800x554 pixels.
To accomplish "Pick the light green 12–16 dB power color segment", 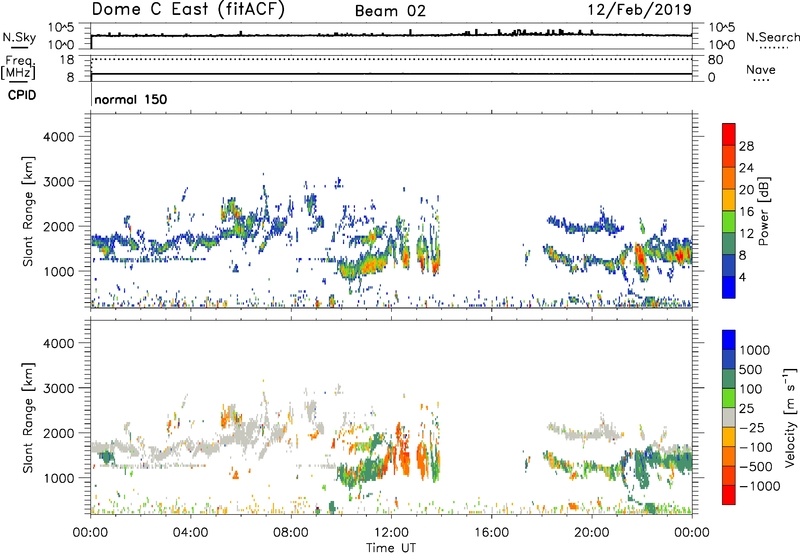I will (x=729, y=222).
